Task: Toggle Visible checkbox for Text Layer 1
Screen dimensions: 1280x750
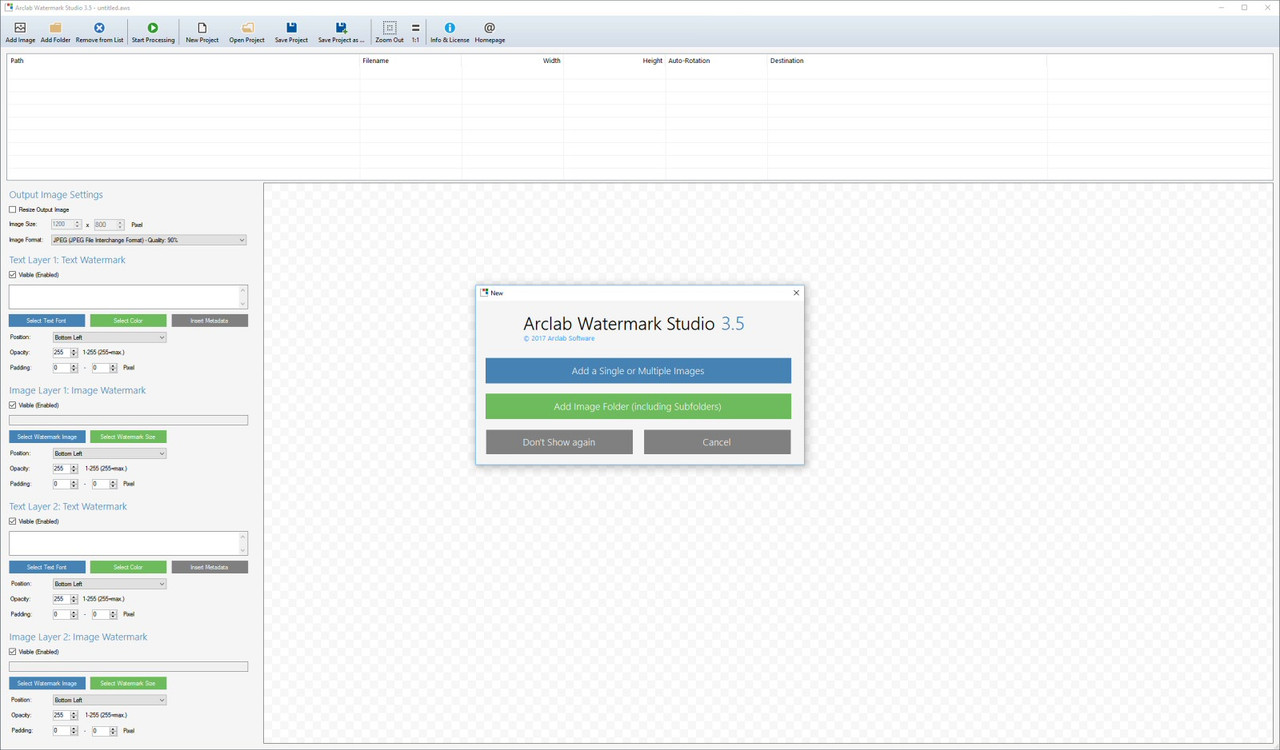Action: tap(13, 275)
